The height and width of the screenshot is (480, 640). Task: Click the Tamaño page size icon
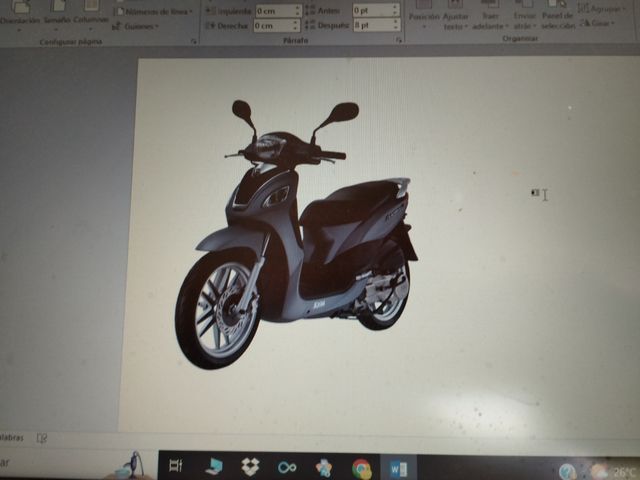point(56,14)
